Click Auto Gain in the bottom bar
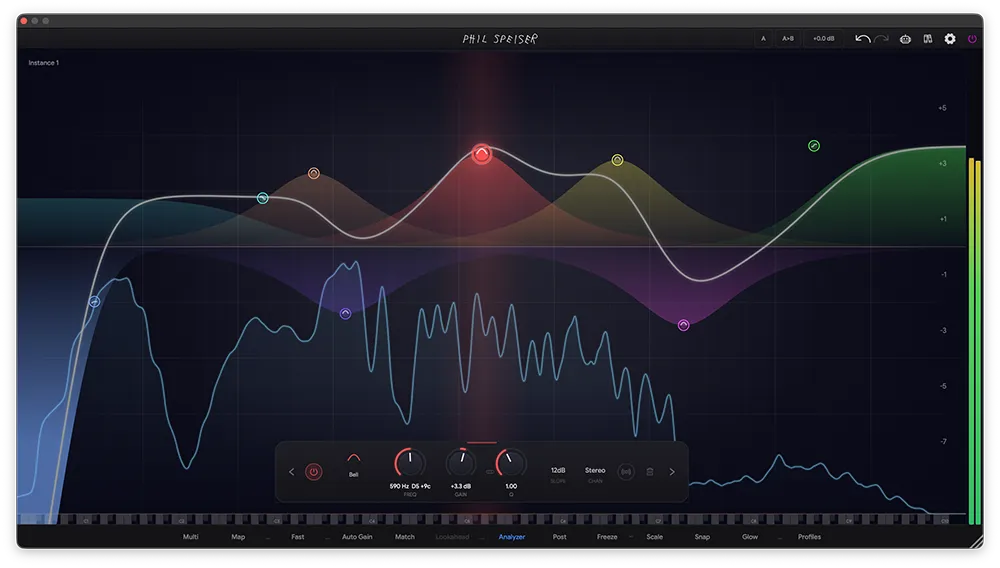The image size is (1000, 568). (357, 537)
